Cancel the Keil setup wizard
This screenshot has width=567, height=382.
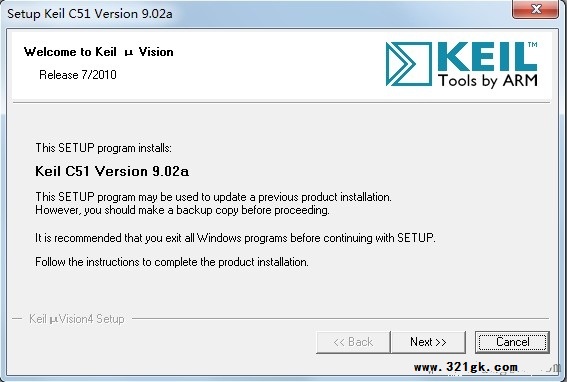(512, 342)
